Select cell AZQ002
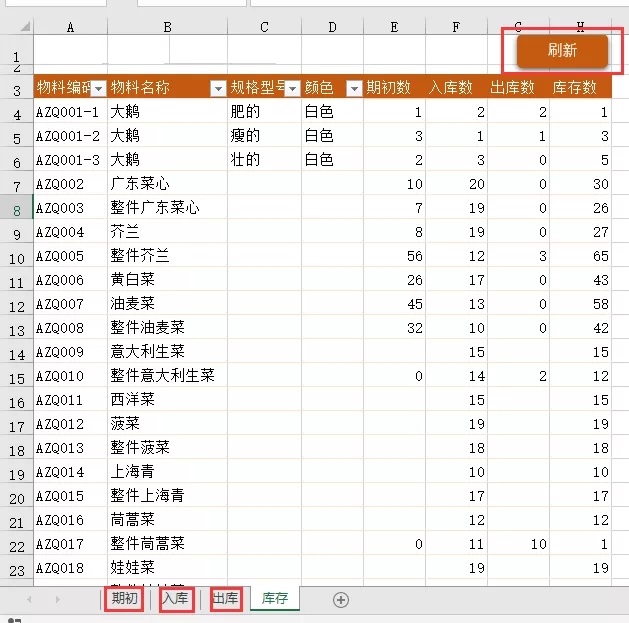The height and width of the screenshot is (623, 629). click(x=71, y=183)
